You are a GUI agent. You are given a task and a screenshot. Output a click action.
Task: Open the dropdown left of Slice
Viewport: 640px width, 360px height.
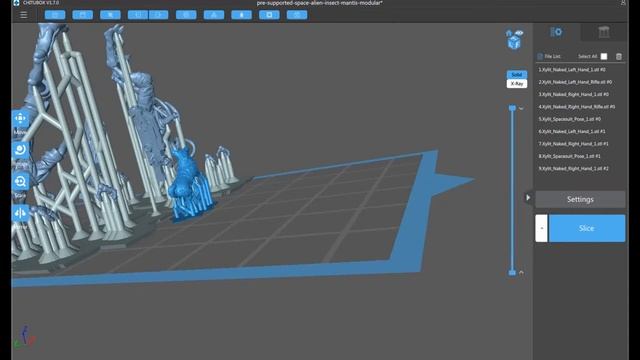541,228
